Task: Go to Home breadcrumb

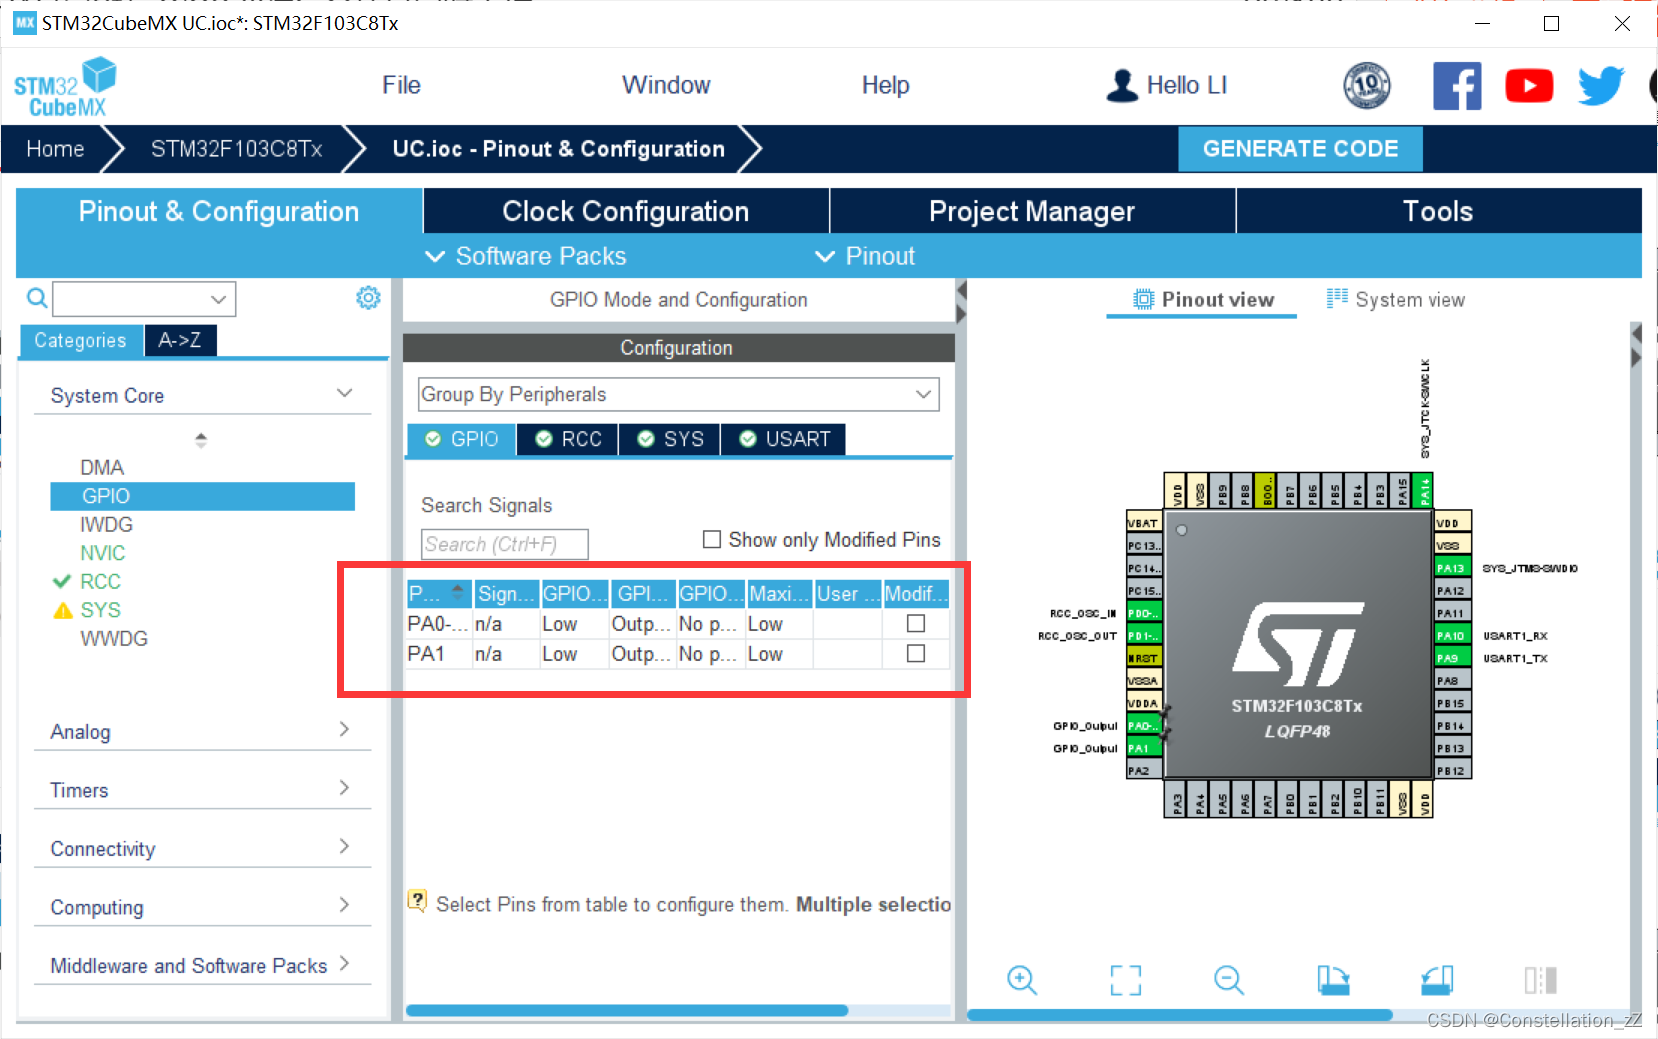Action: tap(56, 149)
